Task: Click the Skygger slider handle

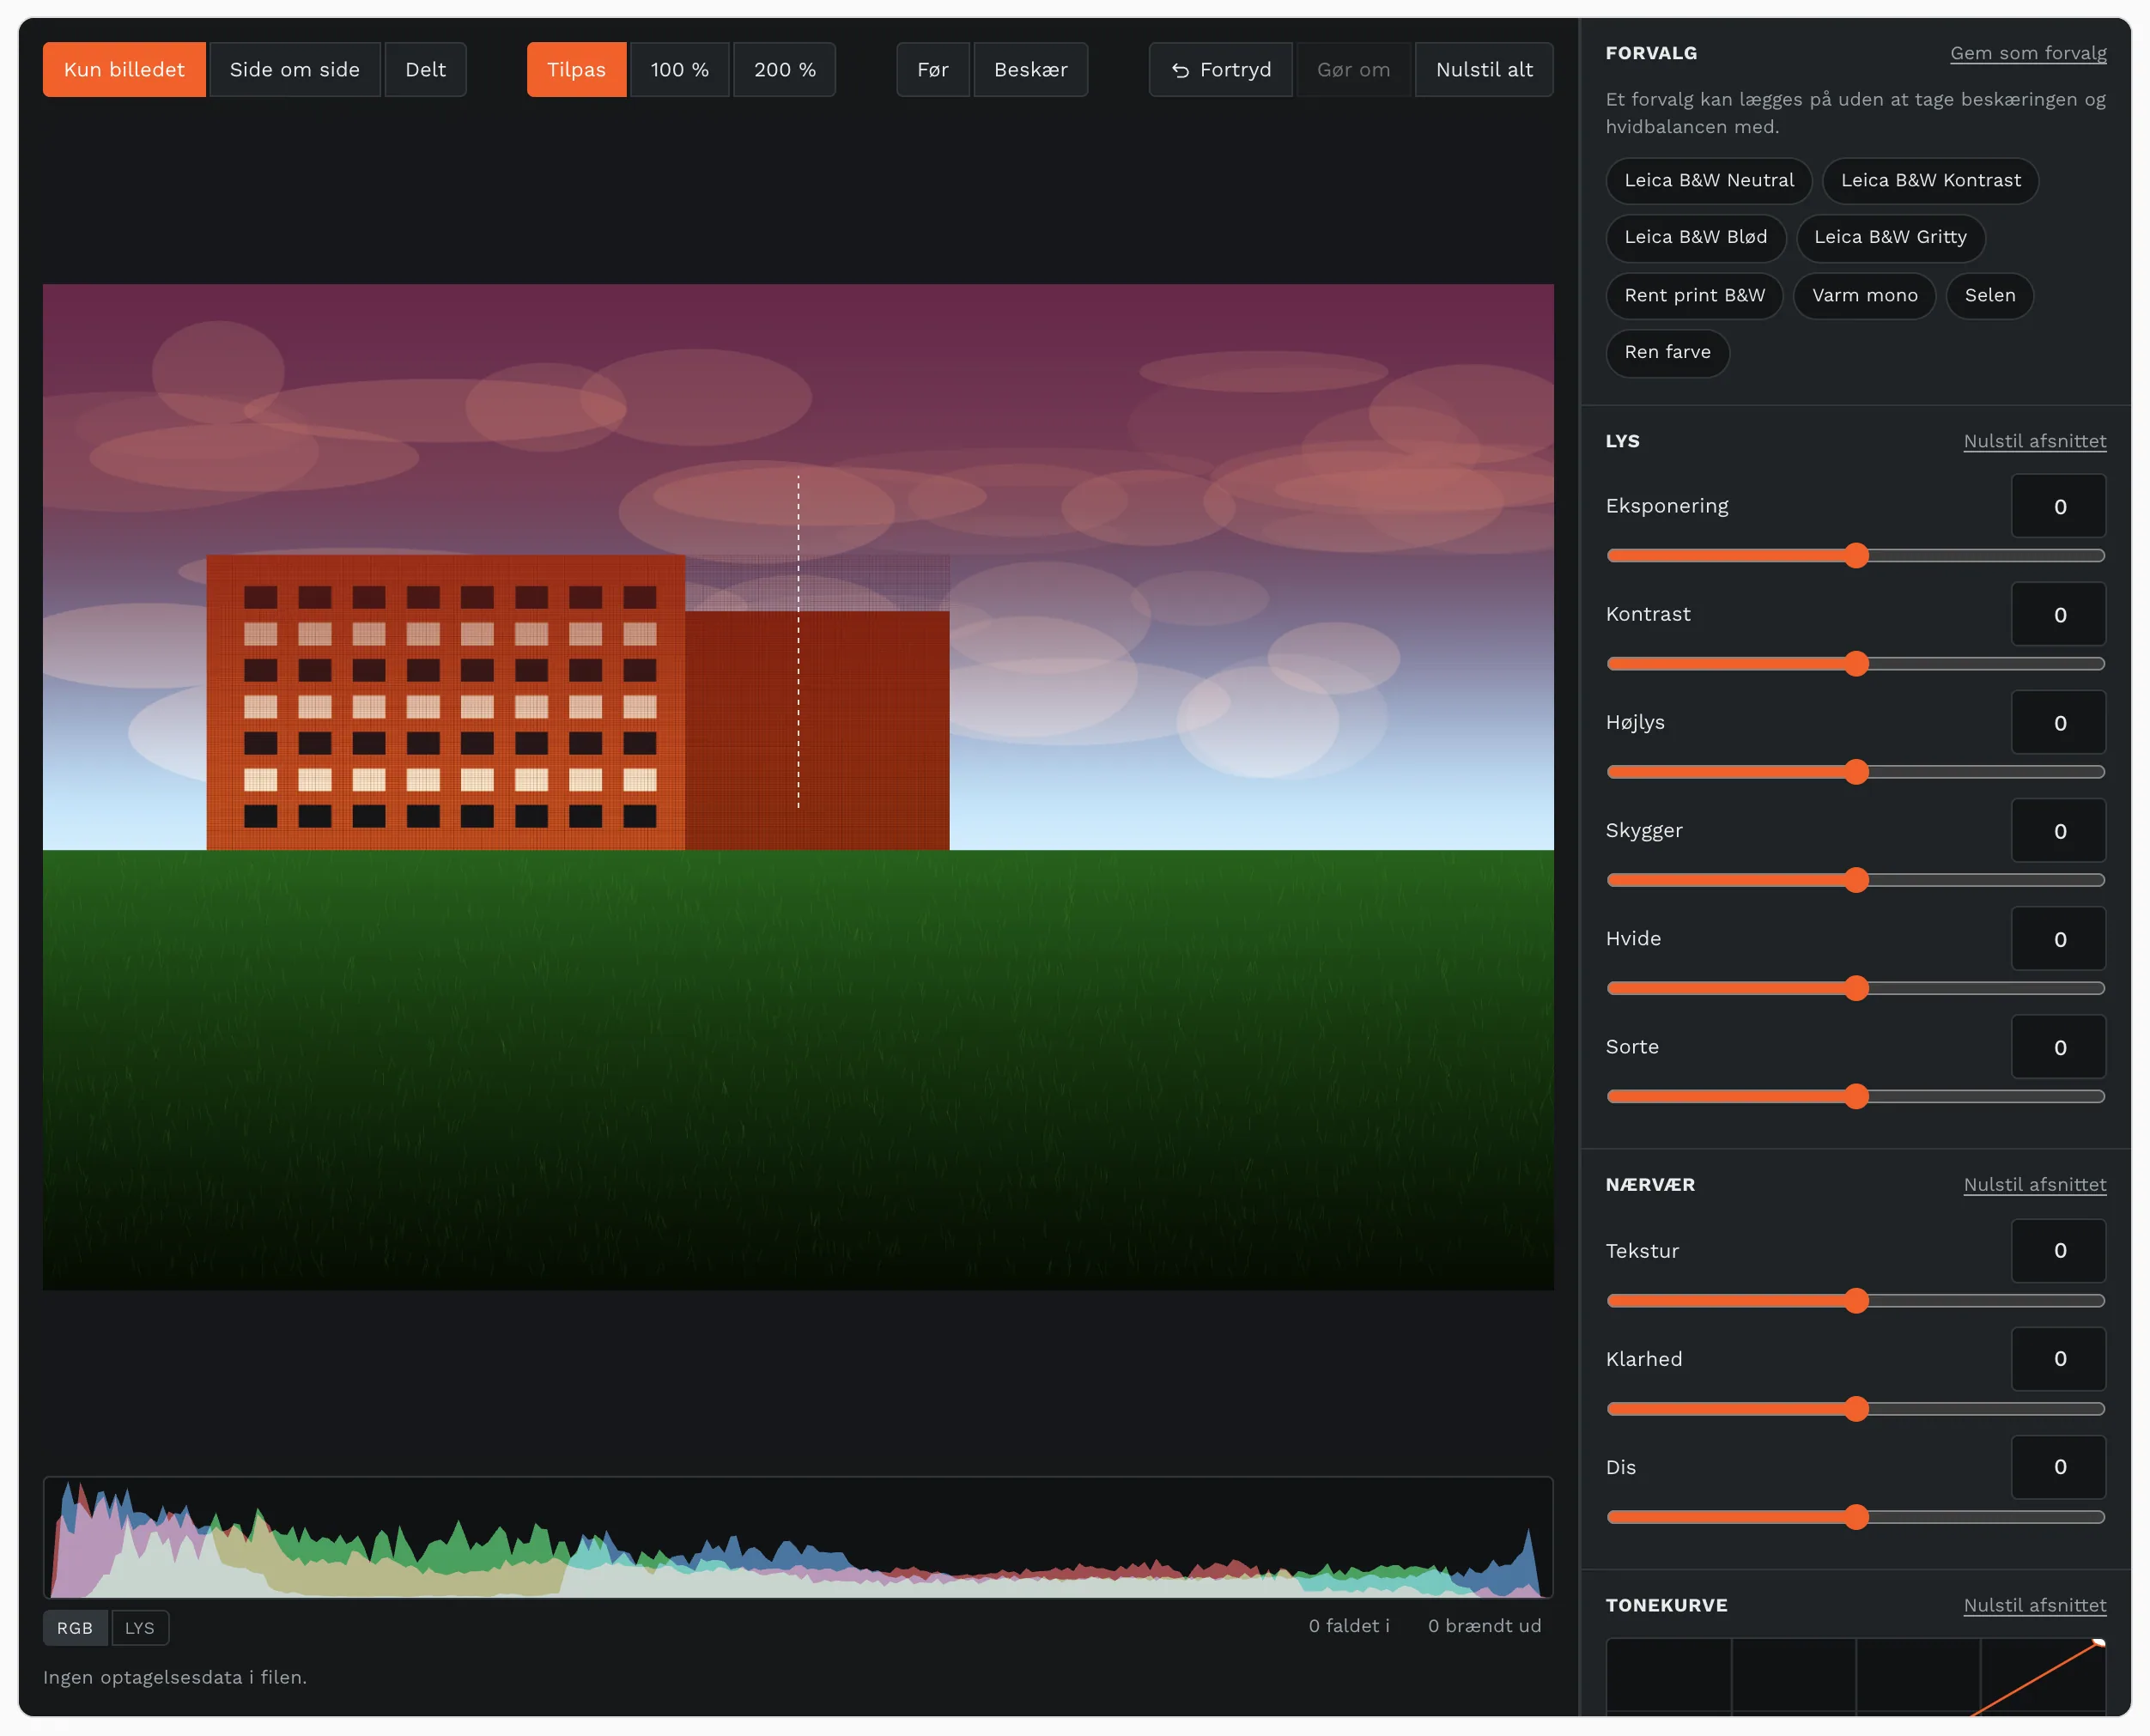Action: (1856, 879)
